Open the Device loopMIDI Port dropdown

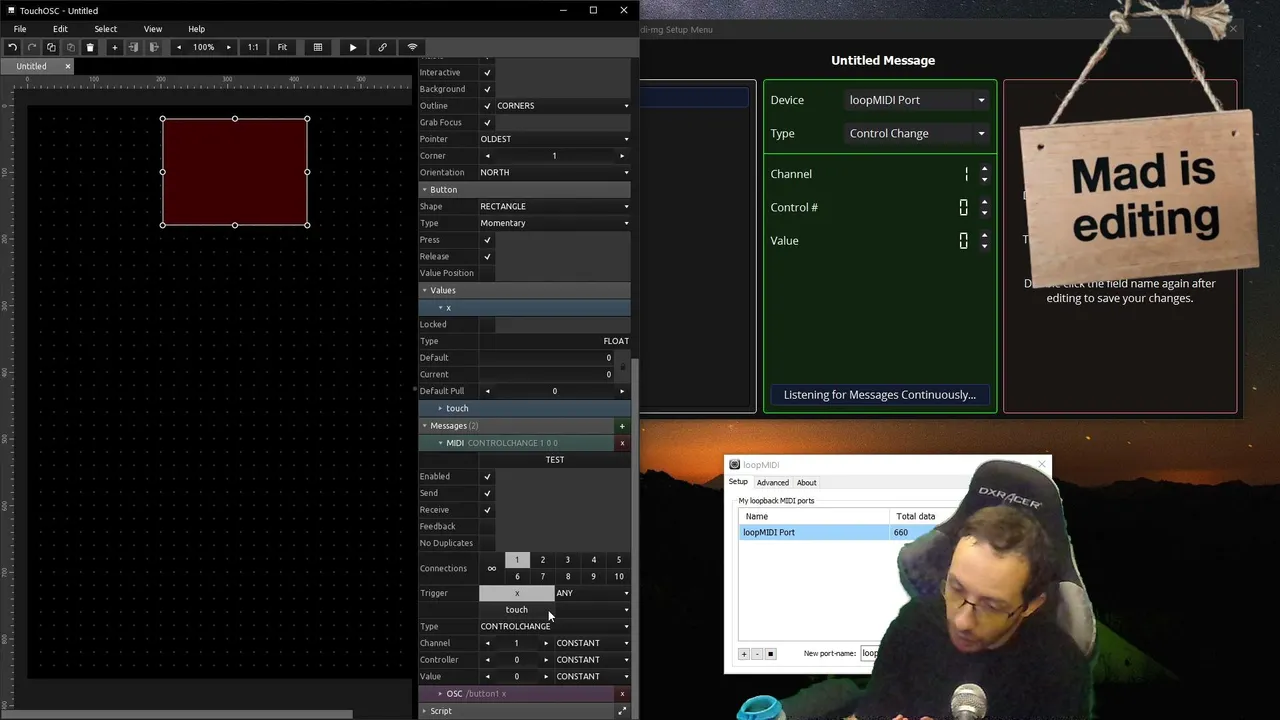coord(917,100)
